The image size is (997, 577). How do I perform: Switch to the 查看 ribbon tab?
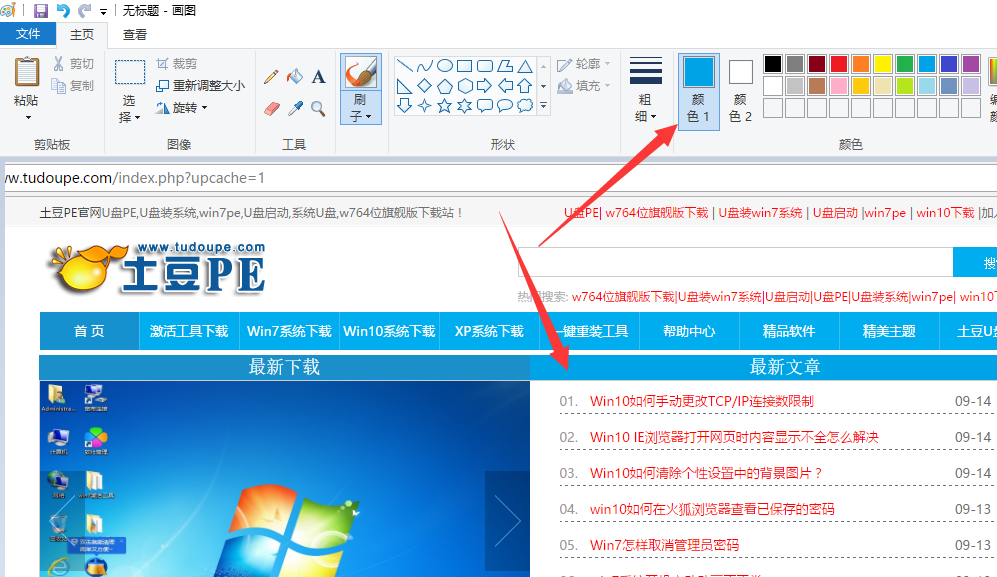[134, 34]
